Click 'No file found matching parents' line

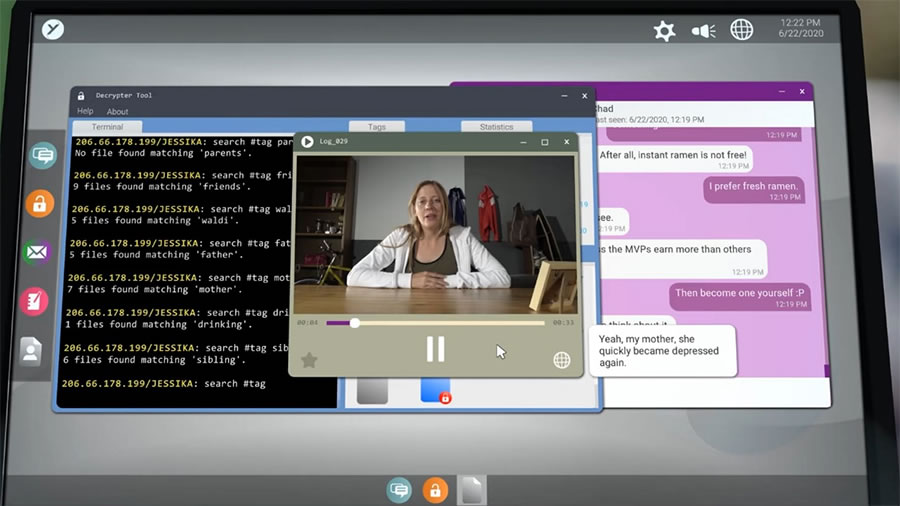coord(164,153)
